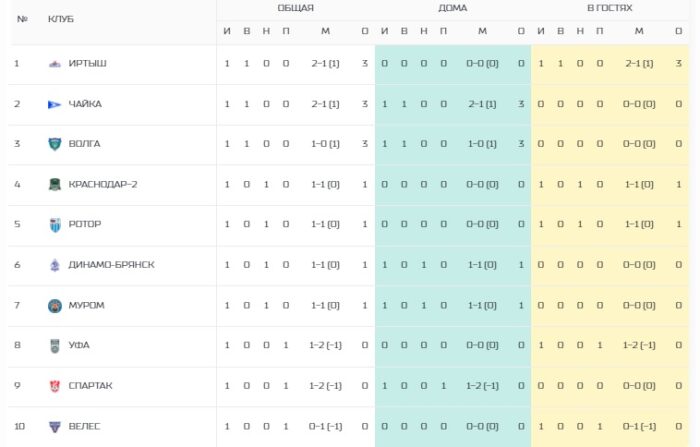Select the ДОМА home column header
This screenshot has width=700, height=447.
point(452,8)
